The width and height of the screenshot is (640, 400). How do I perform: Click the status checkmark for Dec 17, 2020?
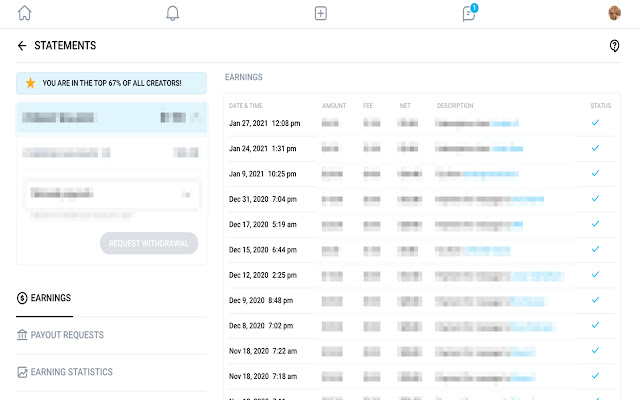click(x=596, y=224)
